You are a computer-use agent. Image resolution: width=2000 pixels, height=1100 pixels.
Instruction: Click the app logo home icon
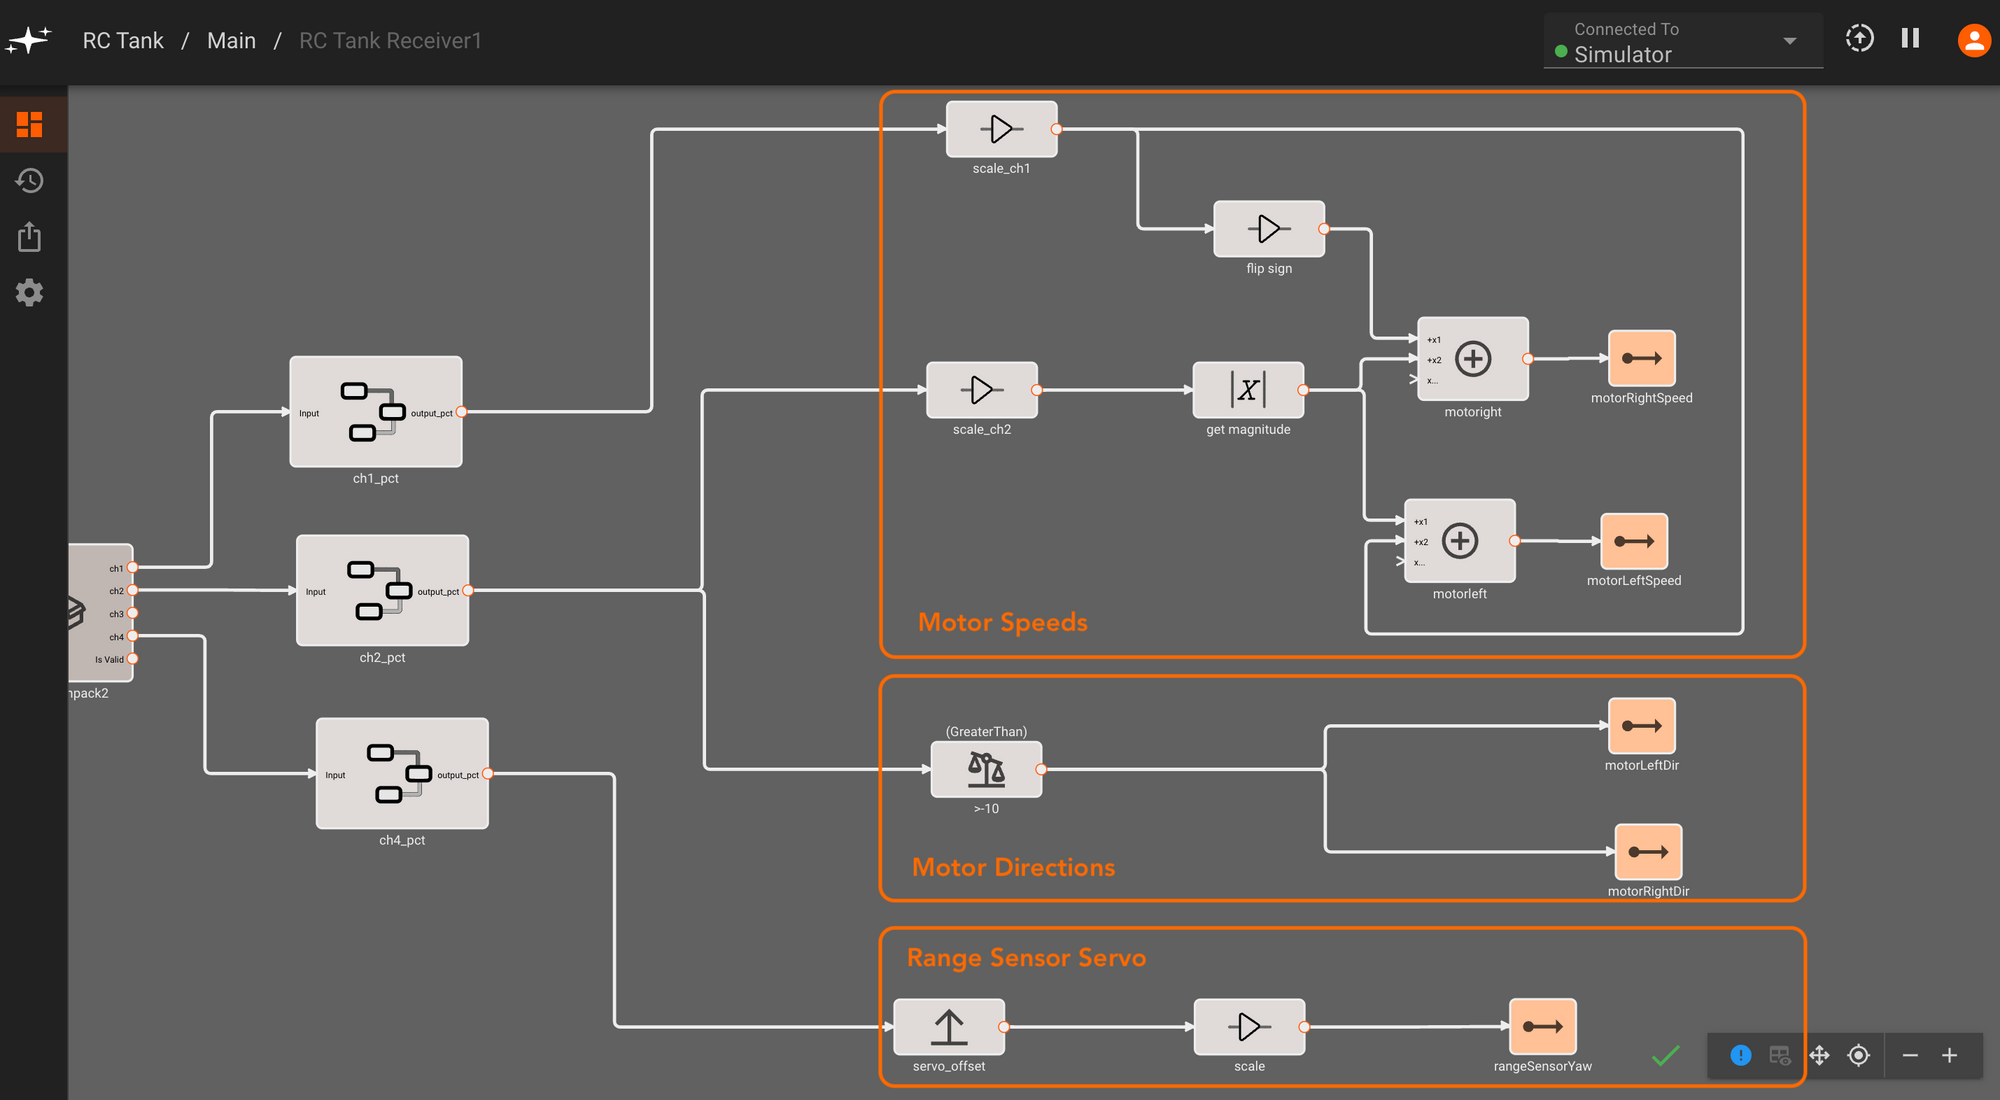point(29,40)
